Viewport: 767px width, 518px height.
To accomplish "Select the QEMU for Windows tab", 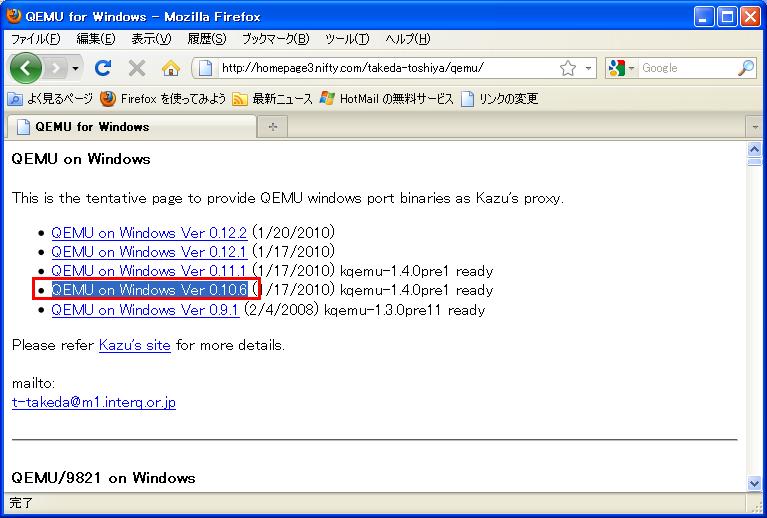I will click(131, 127).
